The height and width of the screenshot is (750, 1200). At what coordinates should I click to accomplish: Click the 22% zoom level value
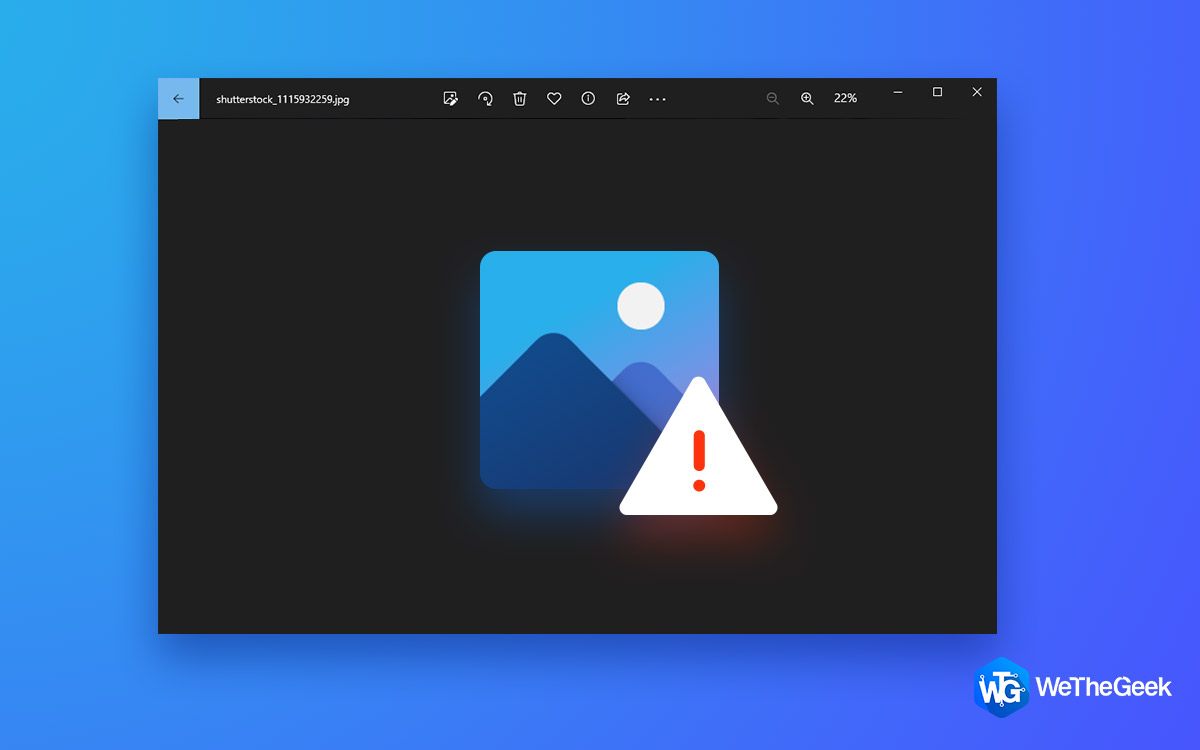tap(845, 98)
